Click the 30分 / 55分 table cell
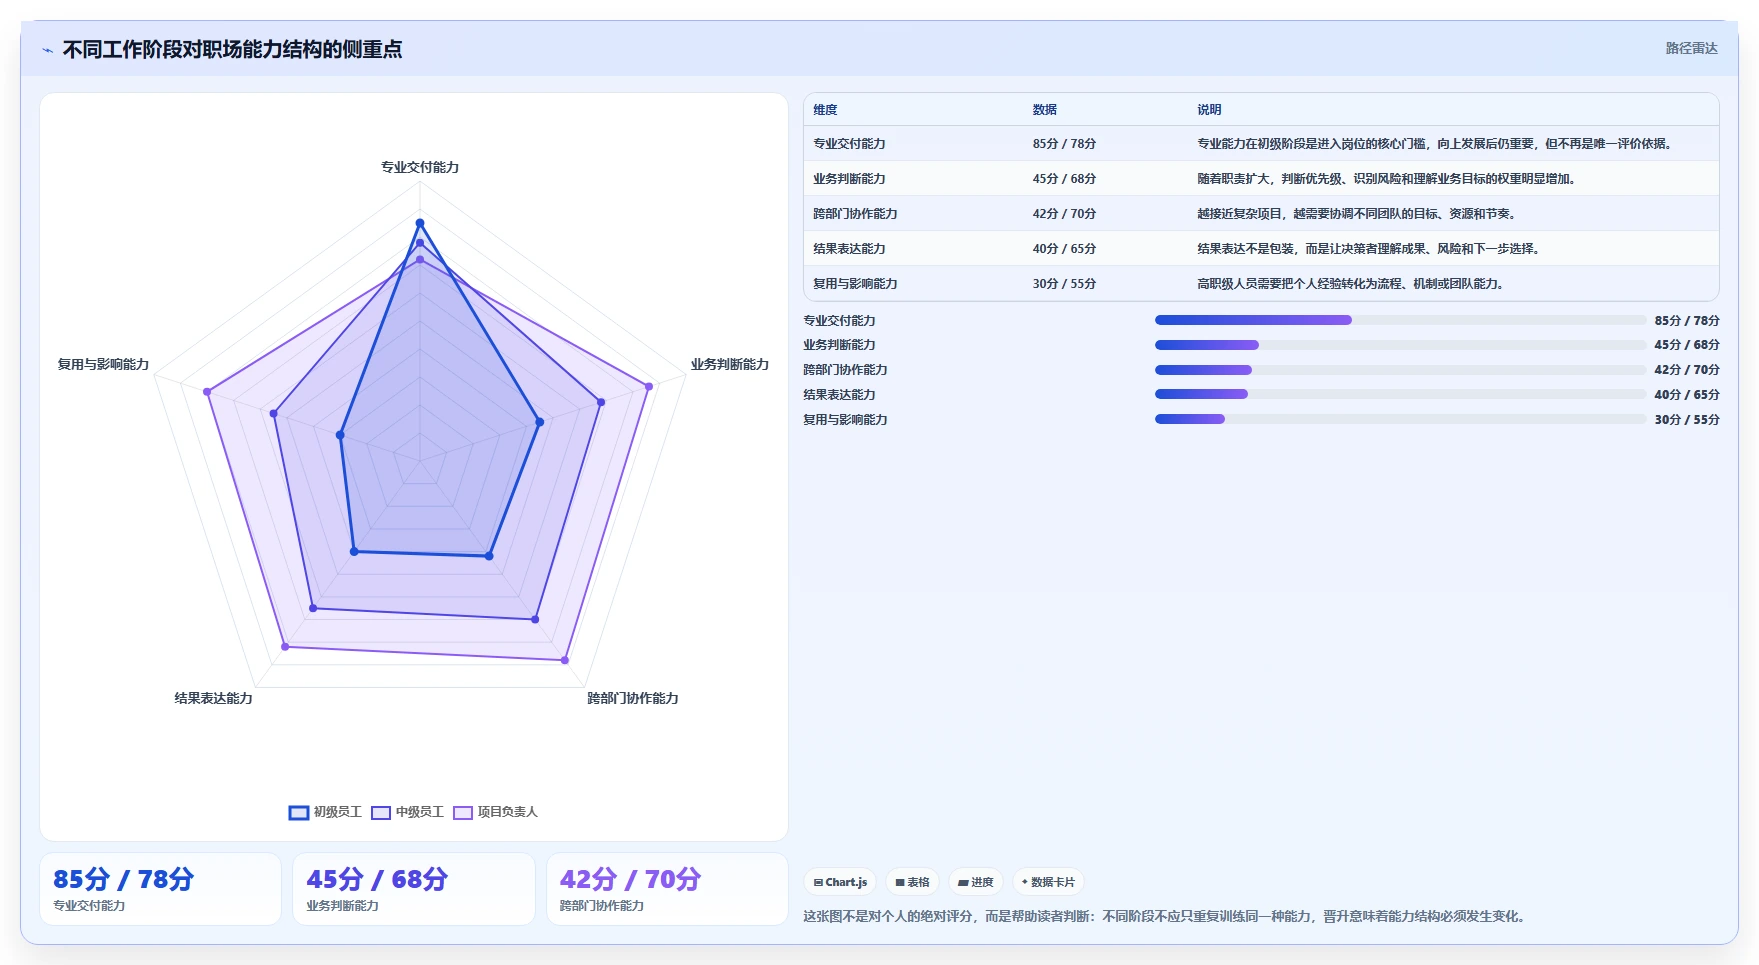 [x=1064, y=284]
